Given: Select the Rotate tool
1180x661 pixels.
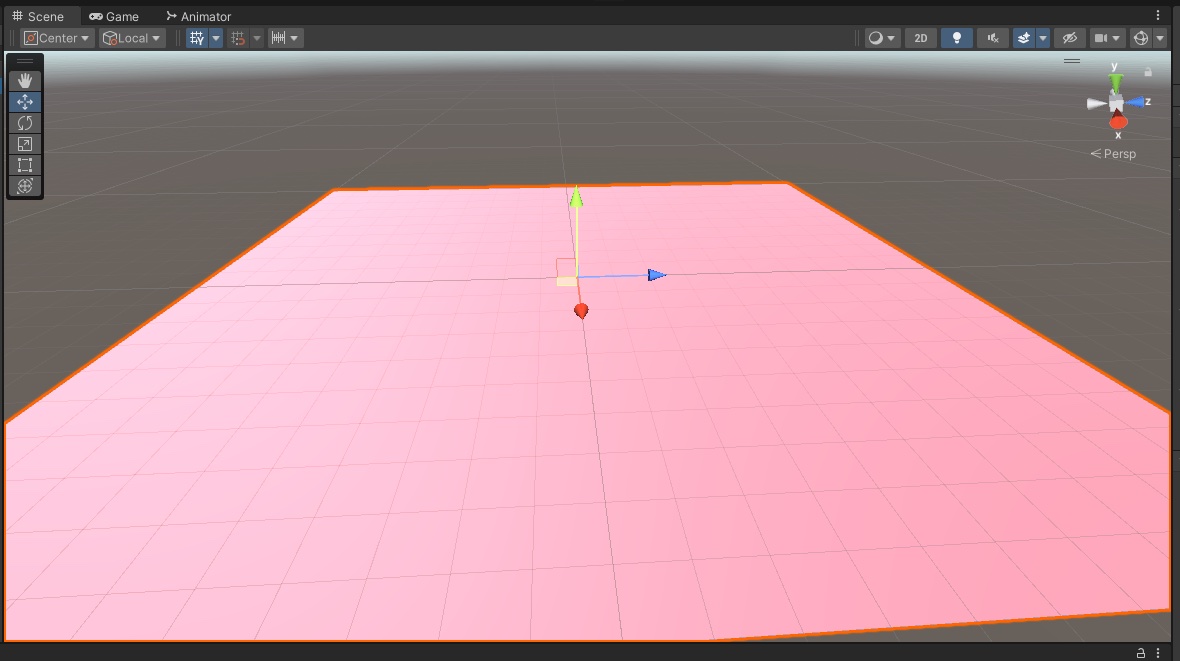Looking at the screenshot, I should tap(25, 123).
